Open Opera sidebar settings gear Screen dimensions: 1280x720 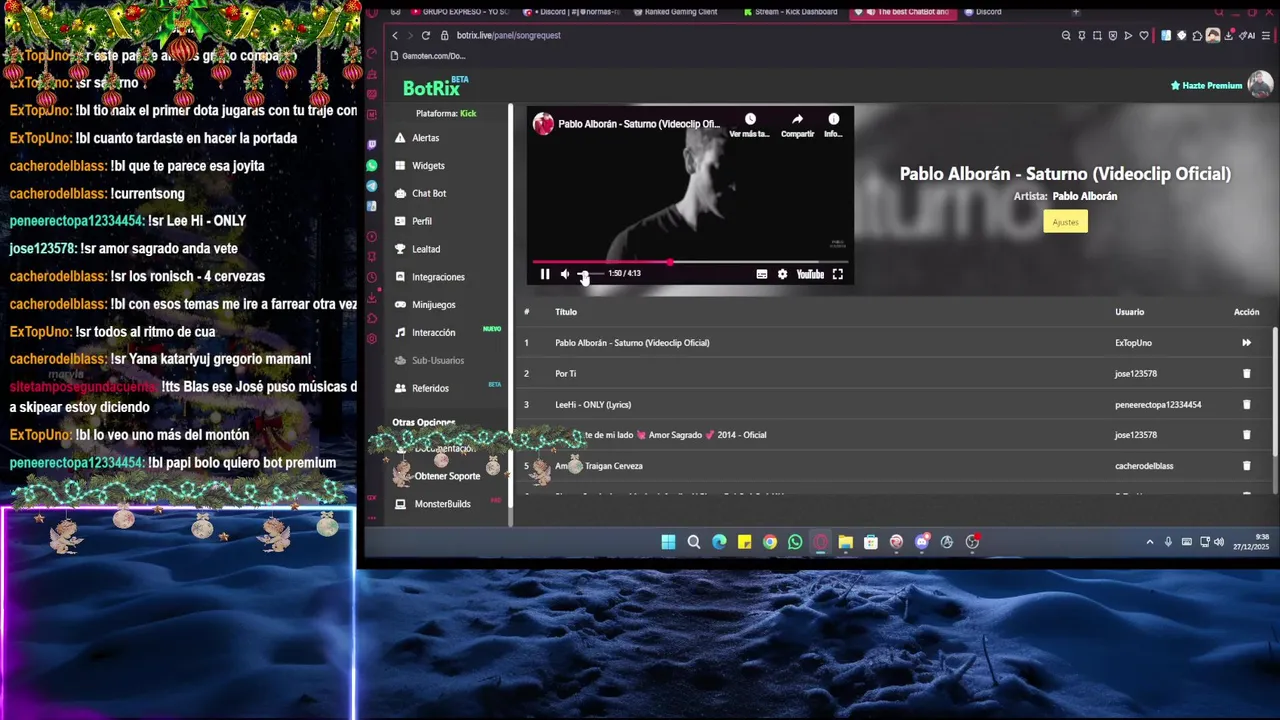click(x=372, y=339)
